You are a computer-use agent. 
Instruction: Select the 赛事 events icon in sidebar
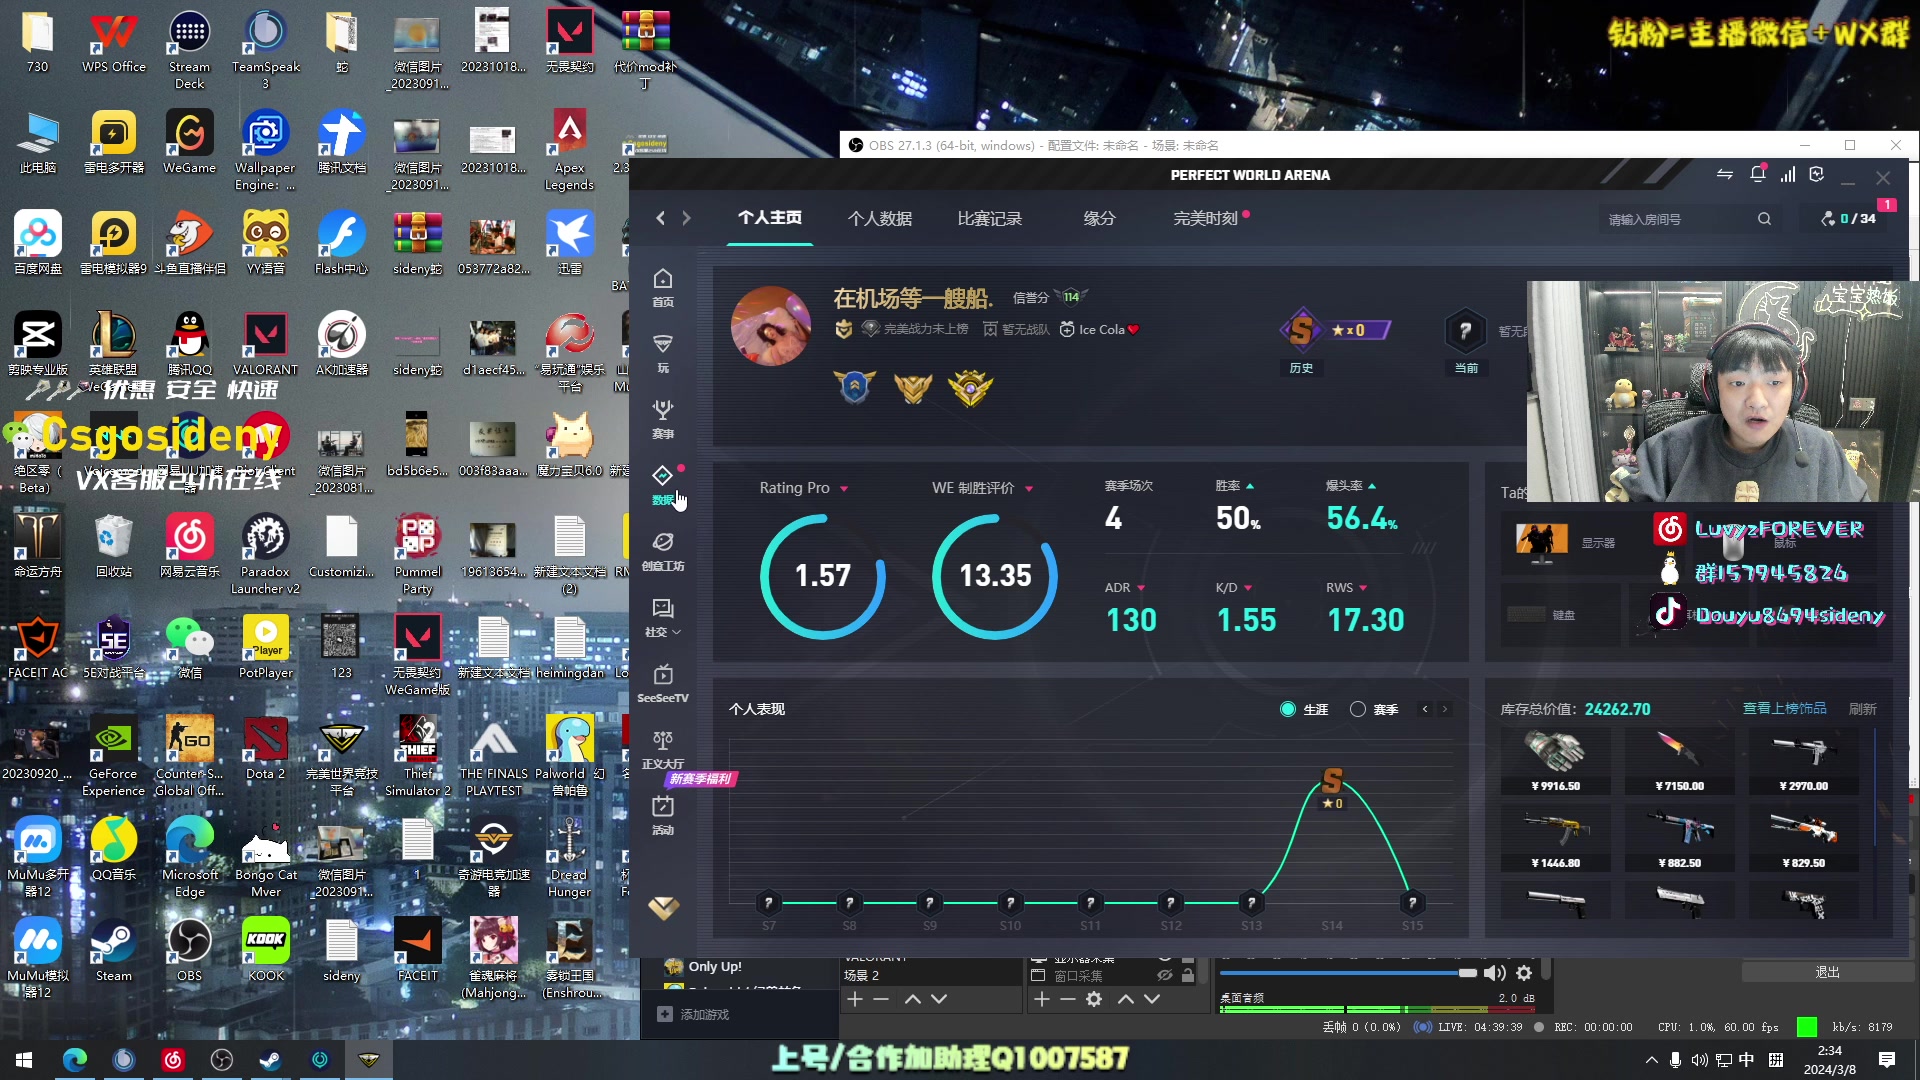pos(662,418)
